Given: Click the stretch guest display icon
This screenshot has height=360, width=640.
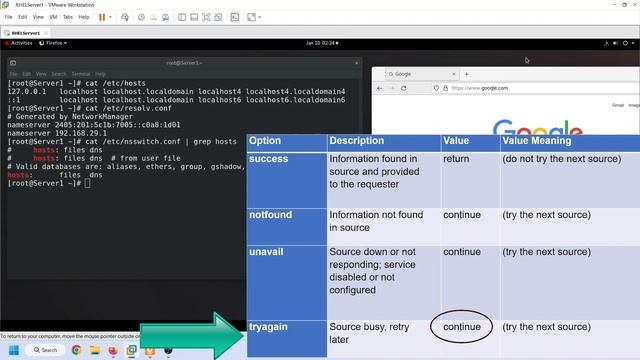Looking at the screenshot, I should (251, 17).
